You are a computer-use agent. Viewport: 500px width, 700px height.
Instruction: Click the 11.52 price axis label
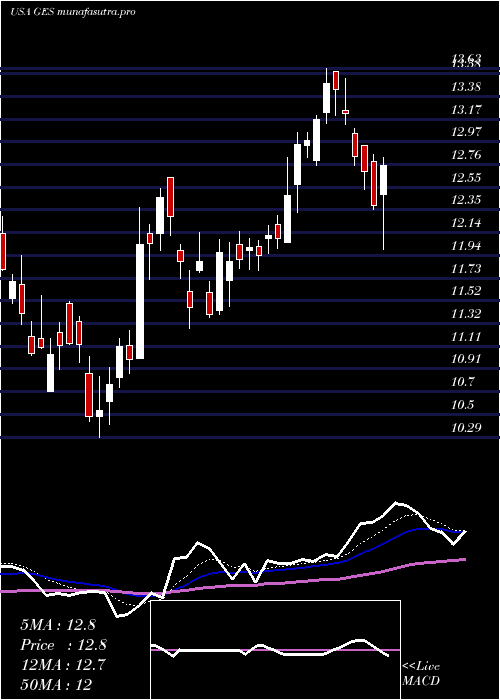466,291
